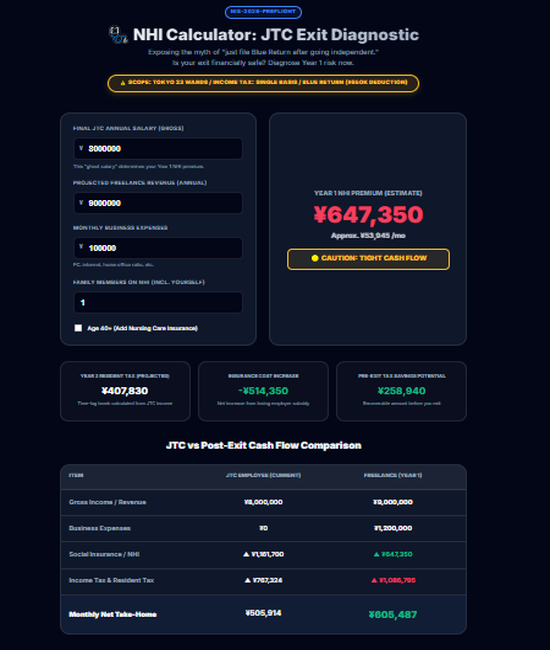This screenshot has height=650, width=550.
Task: Focus the Projected Freelance Revenue input
Action: pos(158,203)
